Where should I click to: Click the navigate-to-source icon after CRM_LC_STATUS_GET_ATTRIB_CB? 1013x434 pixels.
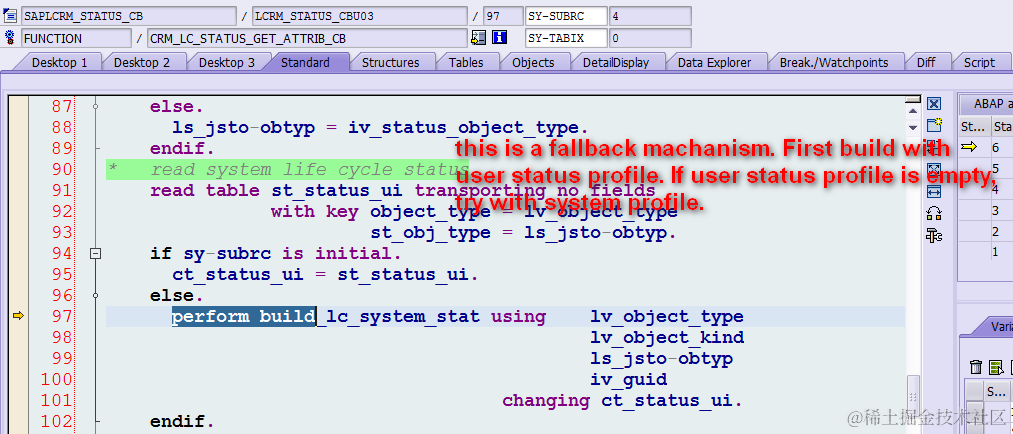478,38
